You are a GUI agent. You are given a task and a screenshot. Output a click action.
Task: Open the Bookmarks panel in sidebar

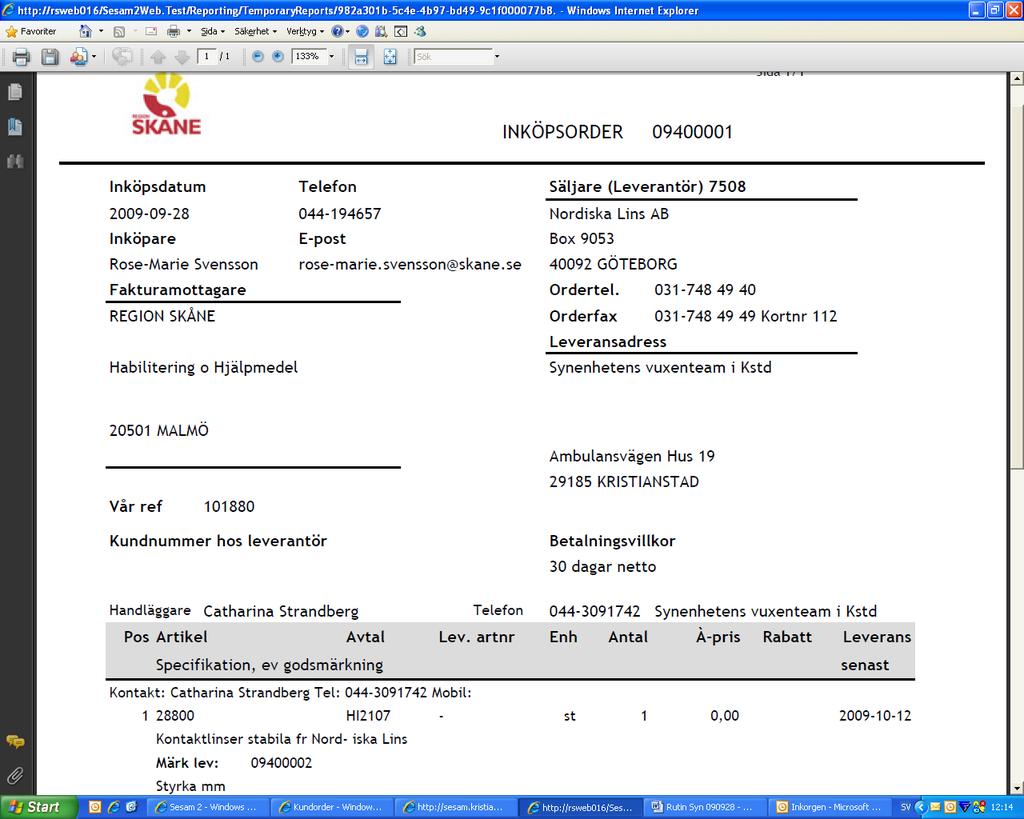click(15, 126)
